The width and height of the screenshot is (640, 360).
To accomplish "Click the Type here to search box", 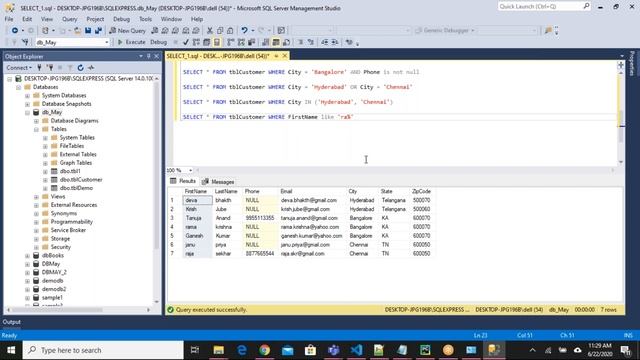I will [103, 350].
